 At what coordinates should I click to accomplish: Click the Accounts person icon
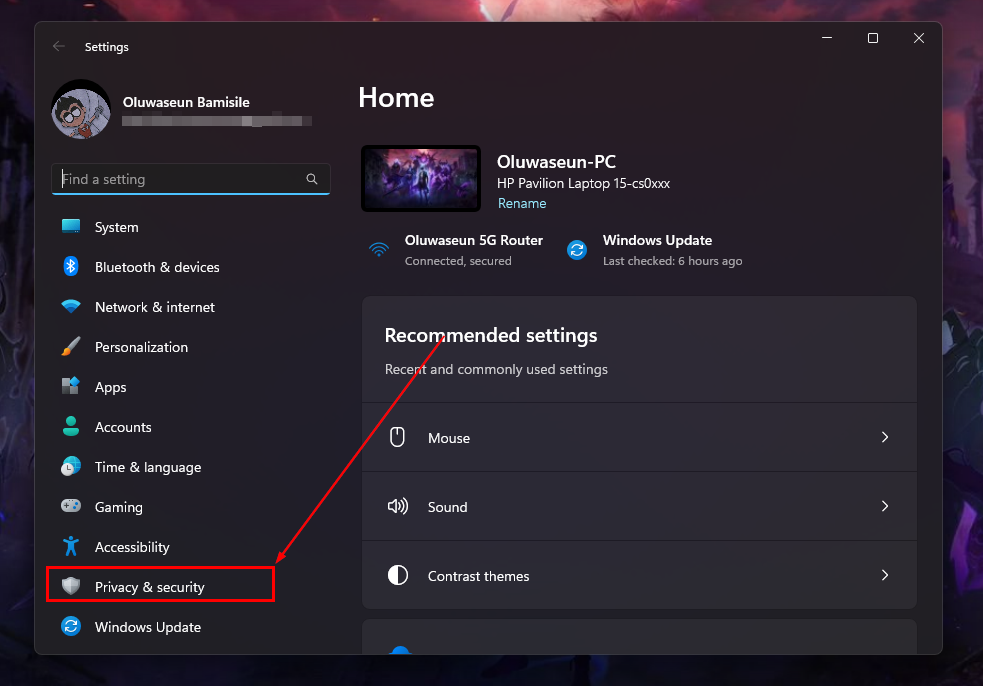pos(71,427)
